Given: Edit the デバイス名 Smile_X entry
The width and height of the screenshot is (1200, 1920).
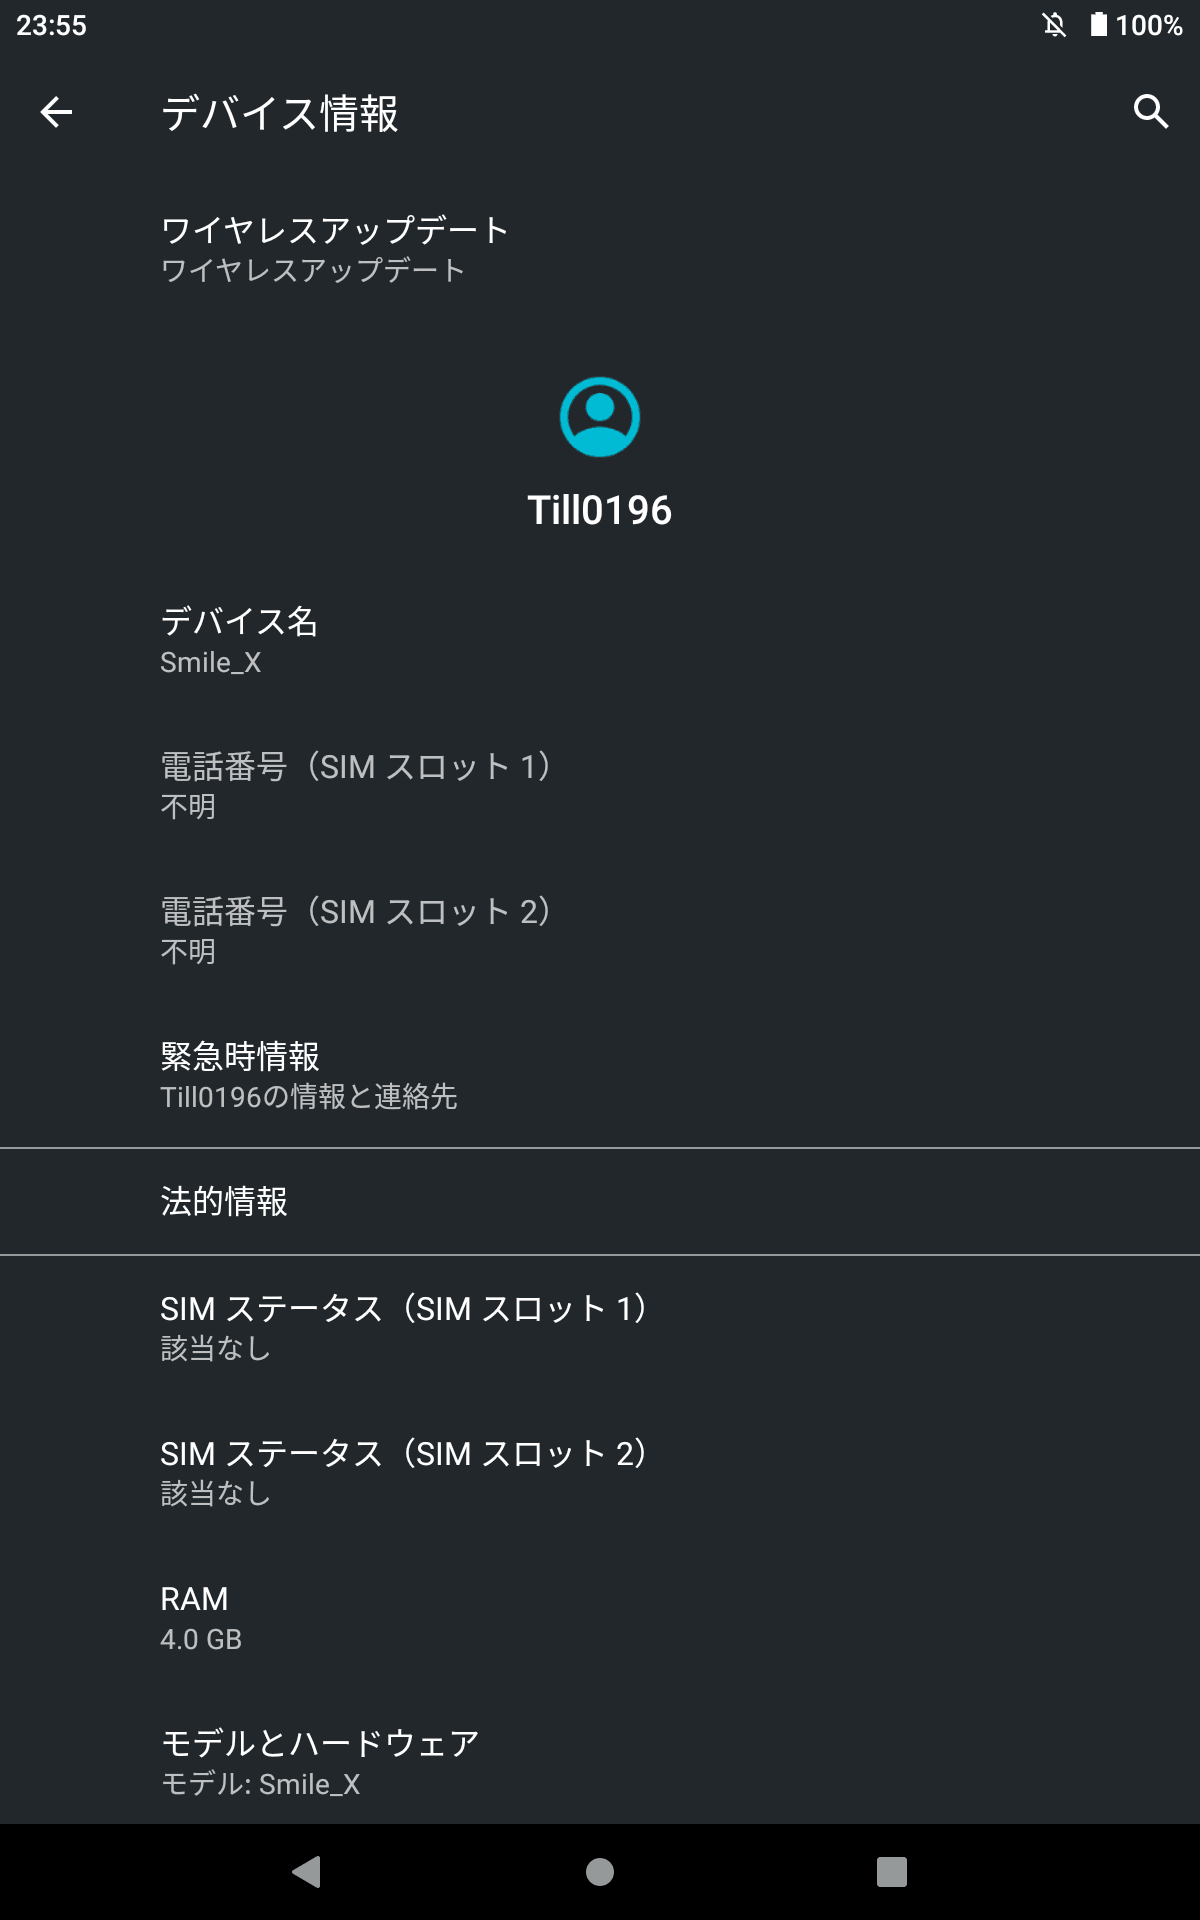Looking at the screenshot, I should (x=240, y=640).
